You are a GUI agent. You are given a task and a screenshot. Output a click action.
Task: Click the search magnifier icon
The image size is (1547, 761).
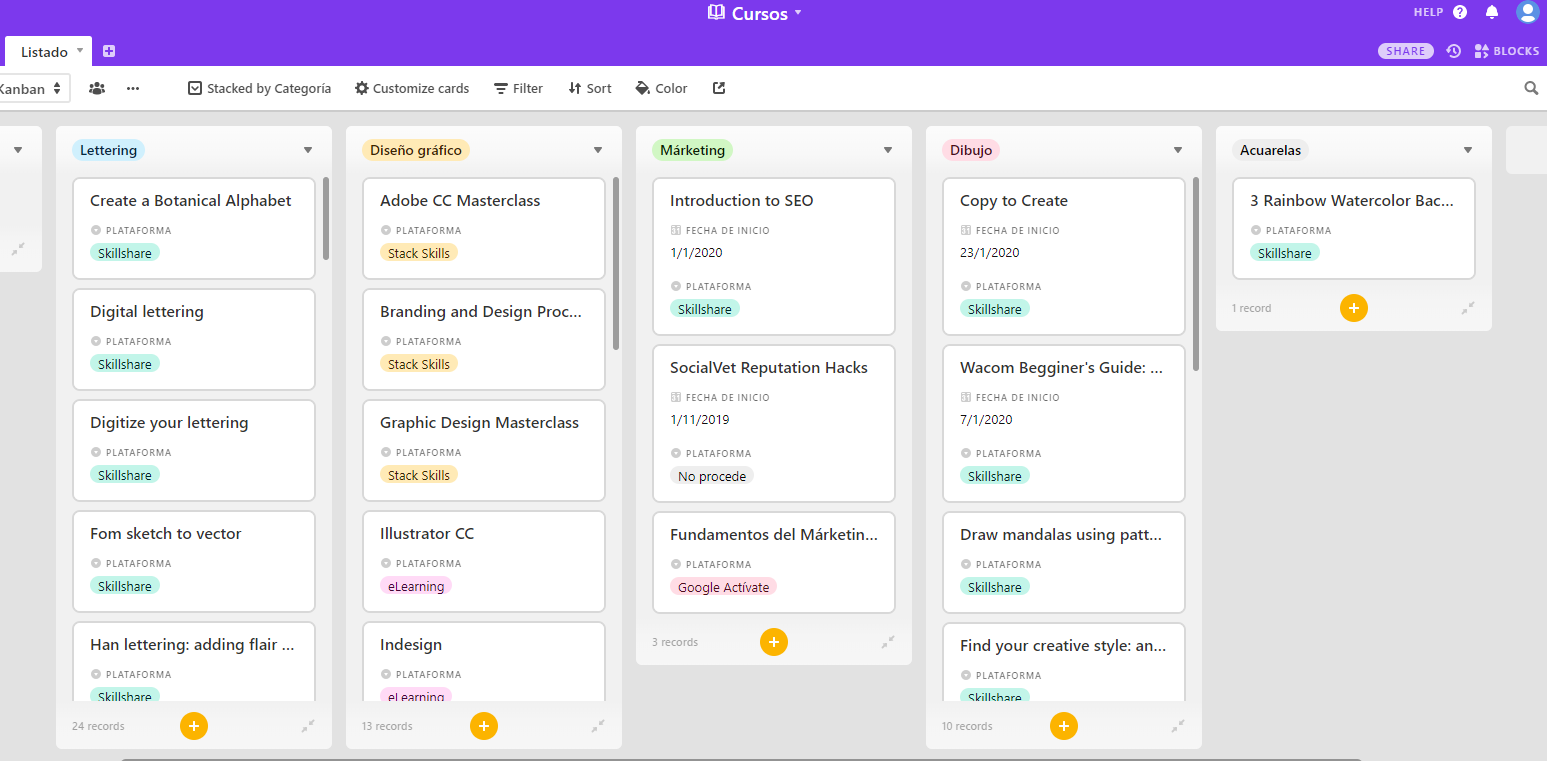(1531, 88)
